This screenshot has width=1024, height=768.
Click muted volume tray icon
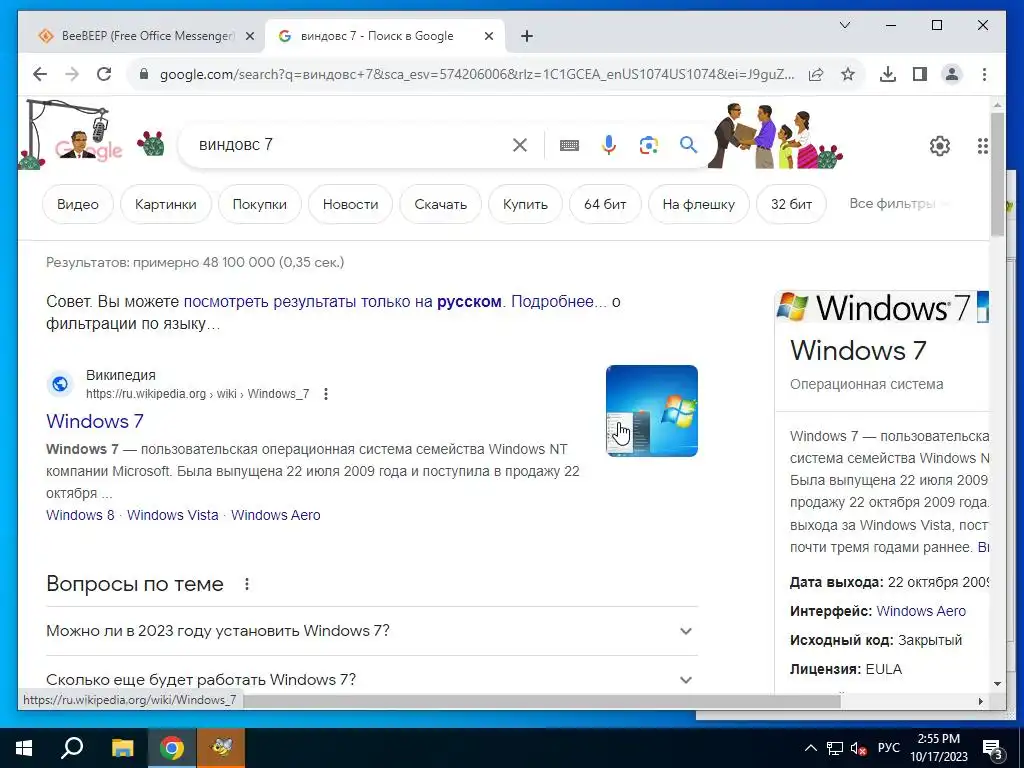[x=858, y=748]
